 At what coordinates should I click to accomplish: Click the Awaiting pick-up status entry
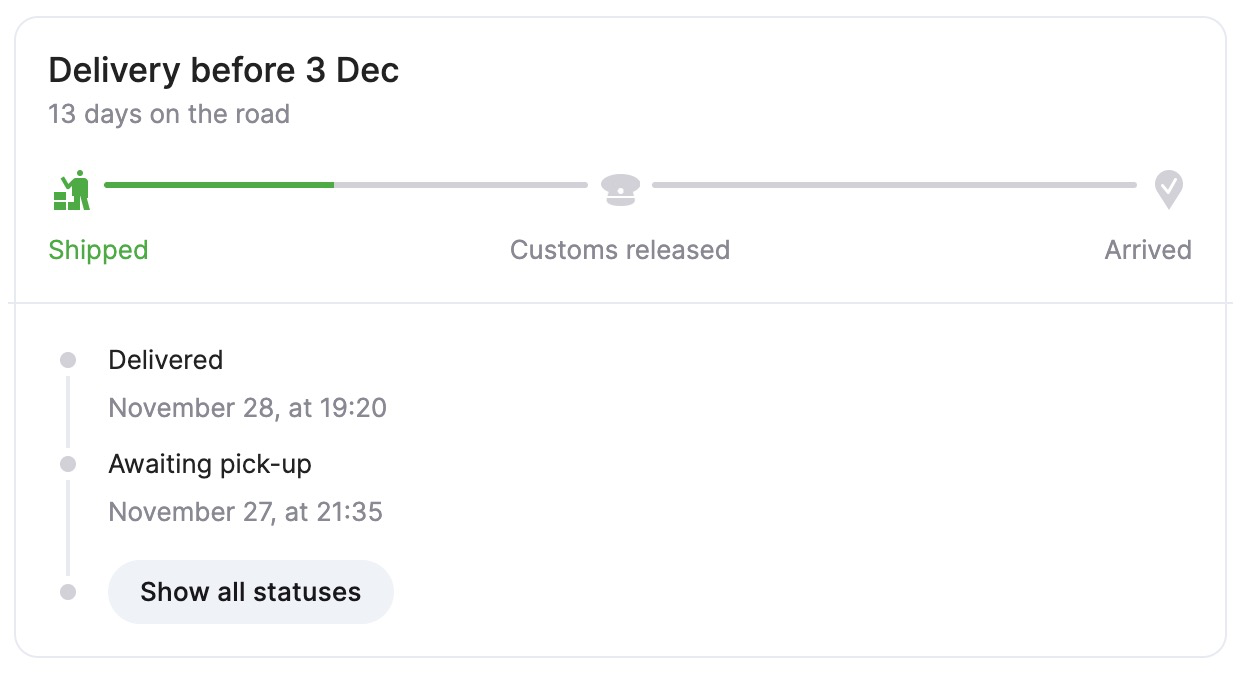tap(210, 464)
